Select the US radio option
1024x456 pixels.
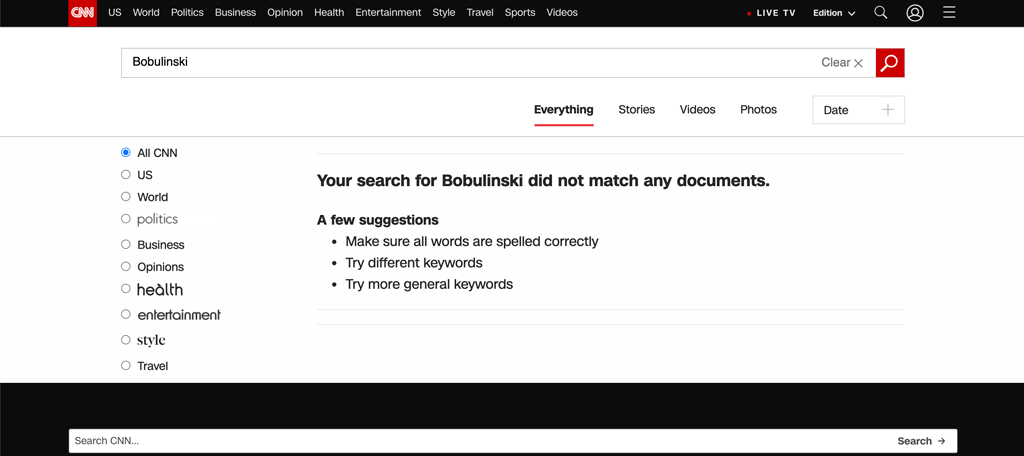(126, 175)
